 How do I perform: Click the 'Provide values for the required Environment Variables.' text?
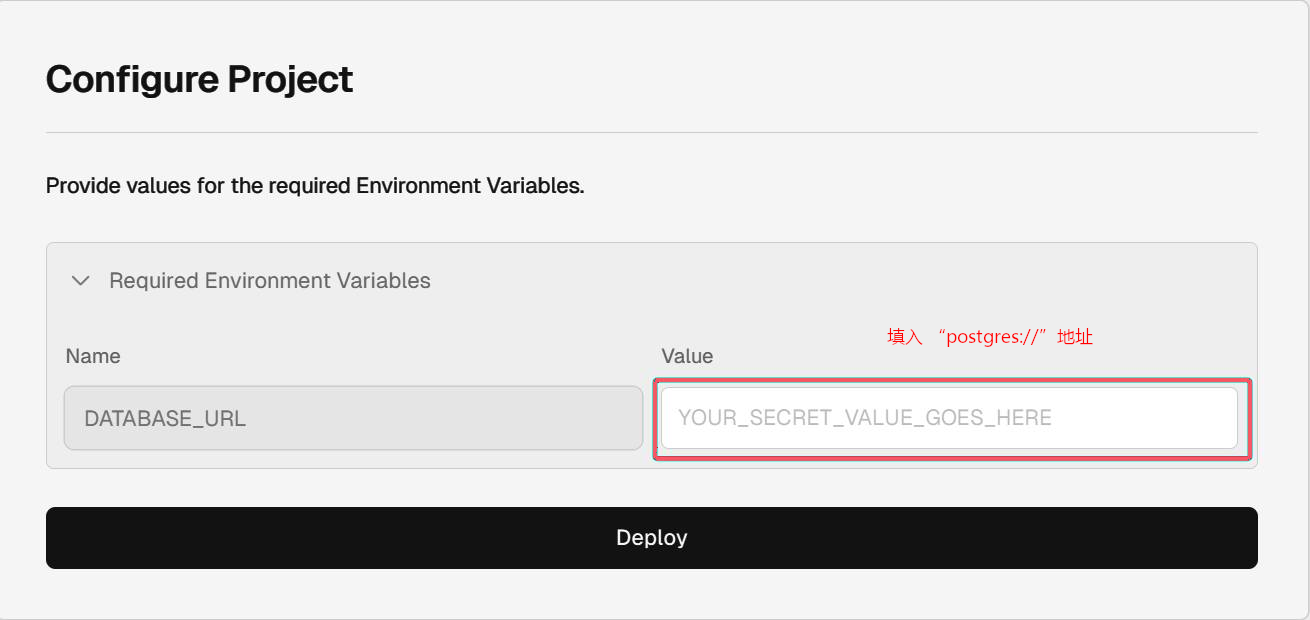tap(315, 186)
